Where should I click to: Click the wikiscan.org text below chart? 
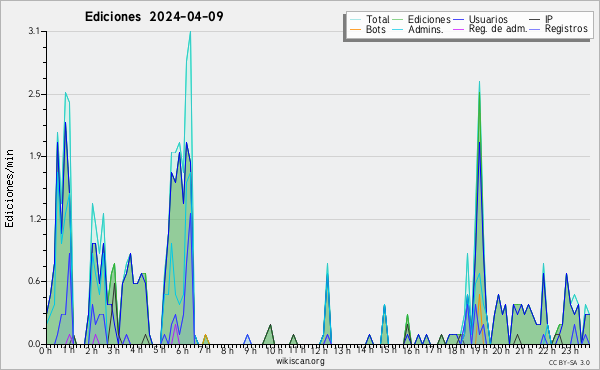pos(300,361)
